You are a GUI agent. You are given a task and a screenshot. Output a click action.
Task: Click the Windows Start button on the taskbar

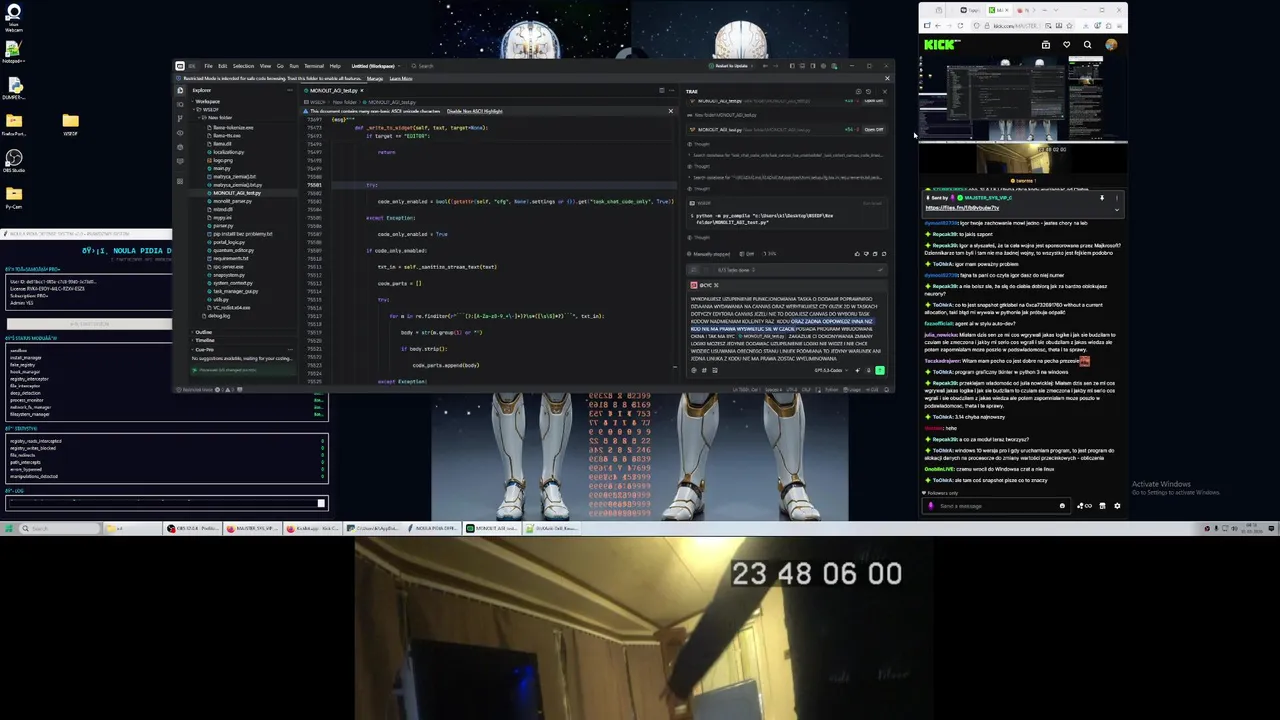(x=10, y=528)
